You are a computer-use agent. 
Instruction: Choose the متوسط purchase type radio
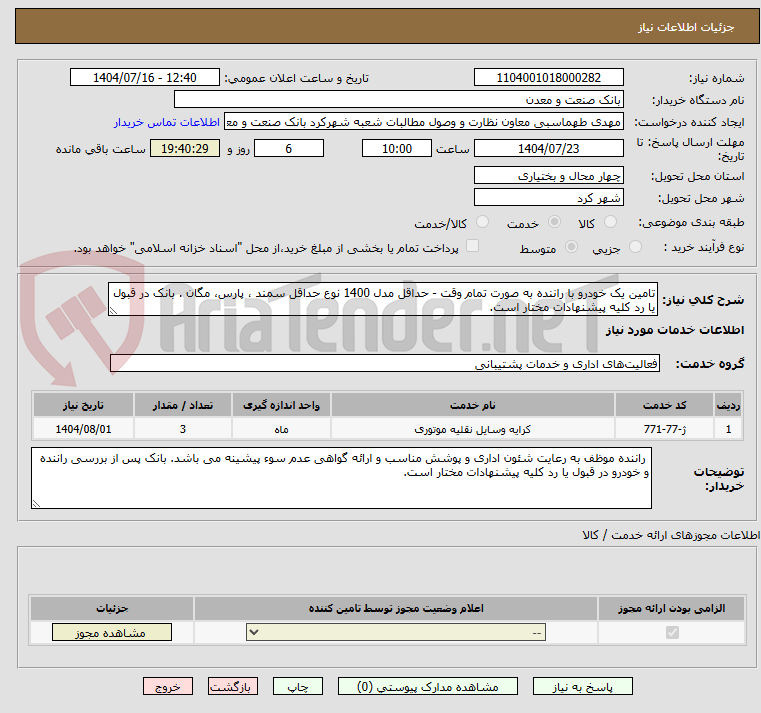point(571,247)
